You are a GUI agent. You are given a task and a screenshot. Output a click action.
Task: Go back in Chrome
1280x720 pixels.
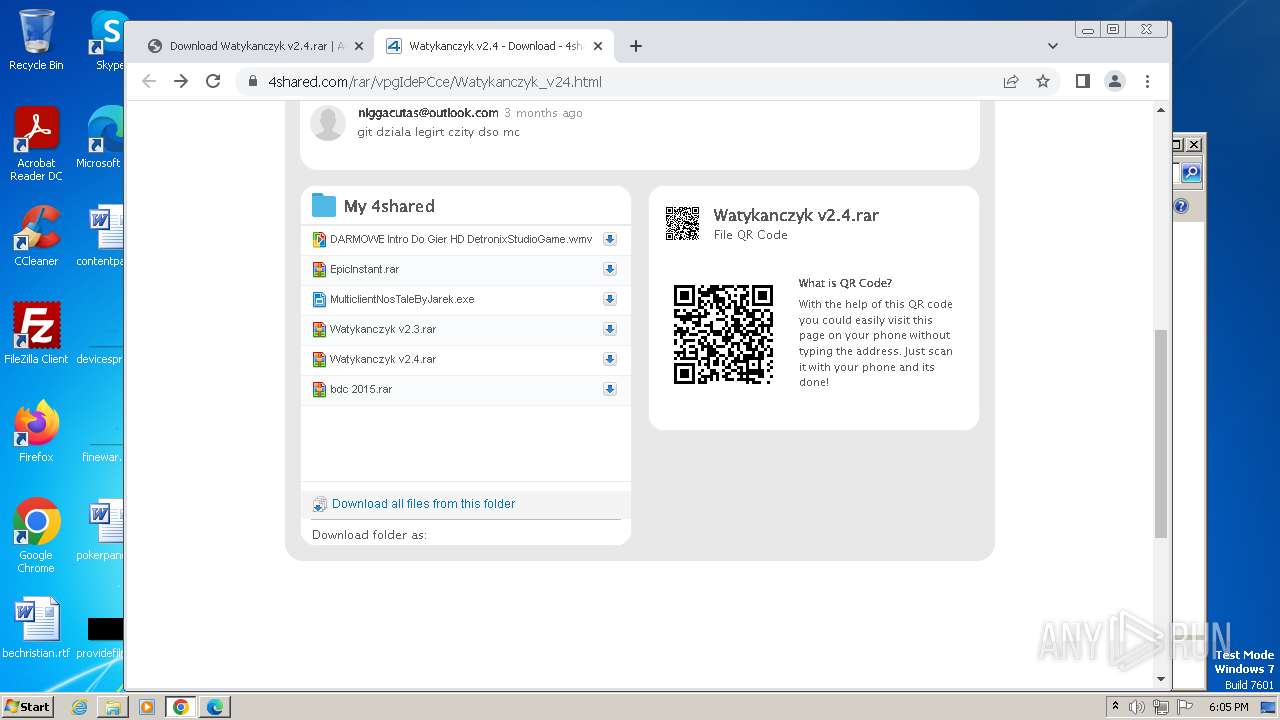149,82
